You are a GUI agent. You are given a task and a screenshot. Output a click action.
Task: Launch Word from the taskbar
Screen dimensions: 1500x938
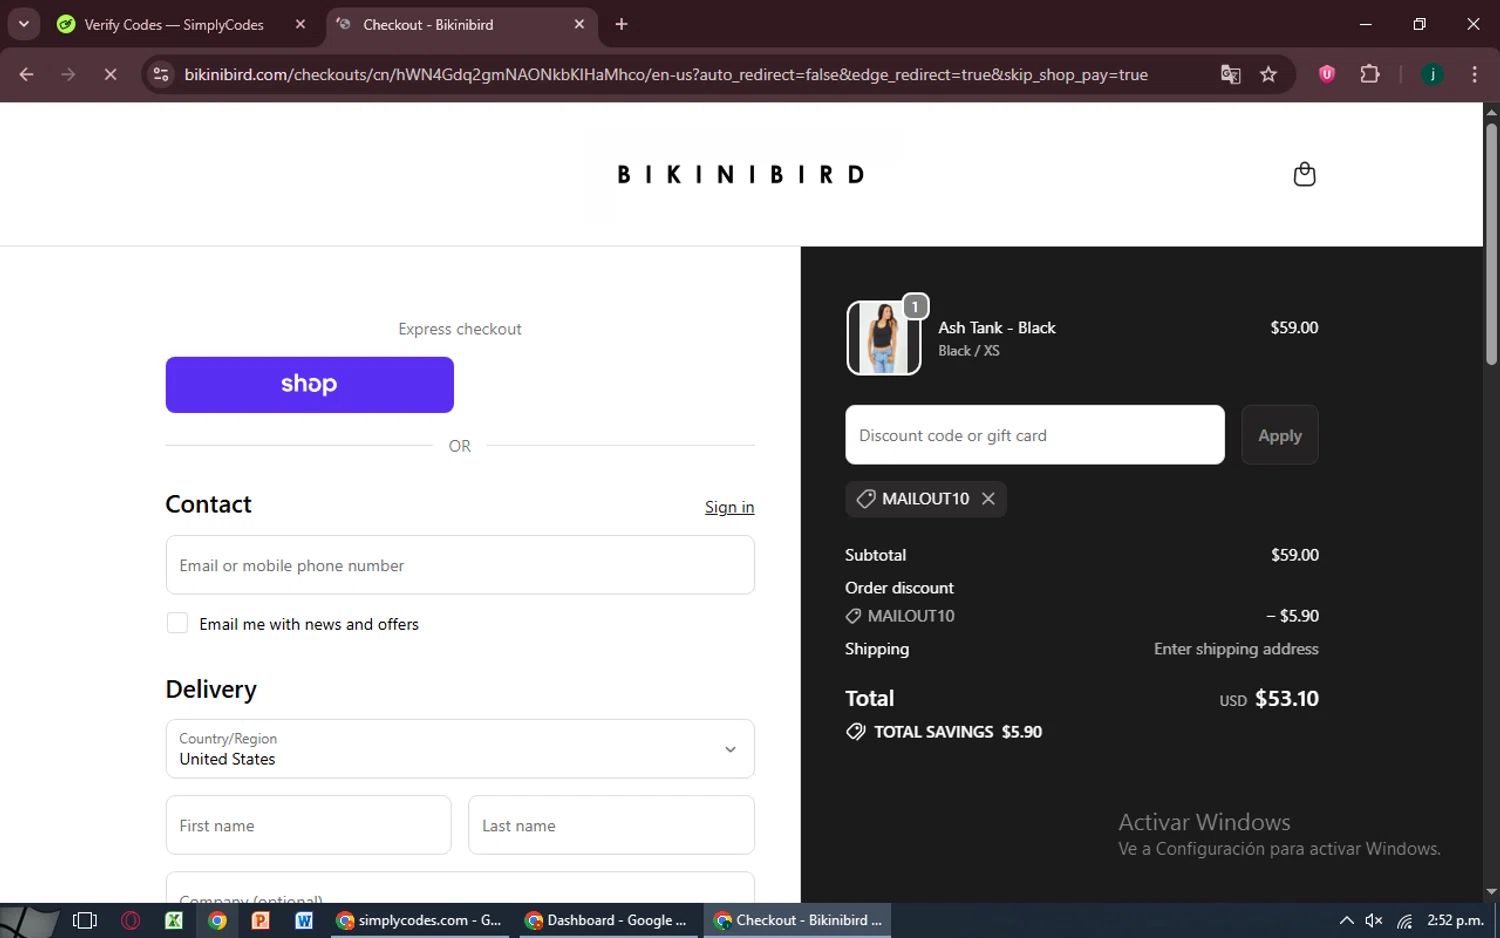click(304, 920)
